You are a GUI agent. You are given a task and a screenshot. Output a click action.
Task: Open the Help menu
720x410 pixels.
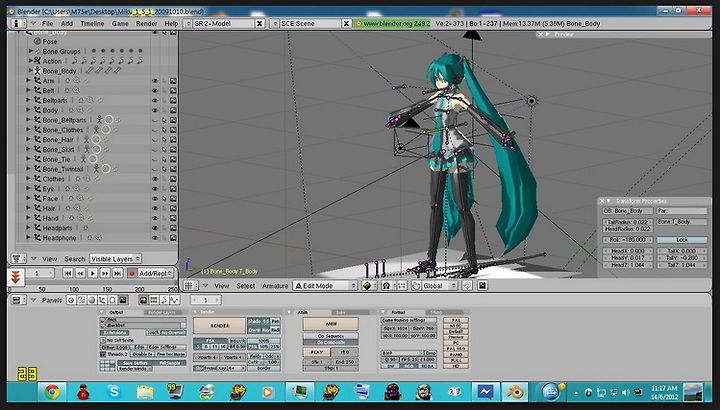(x=171, y=23)
